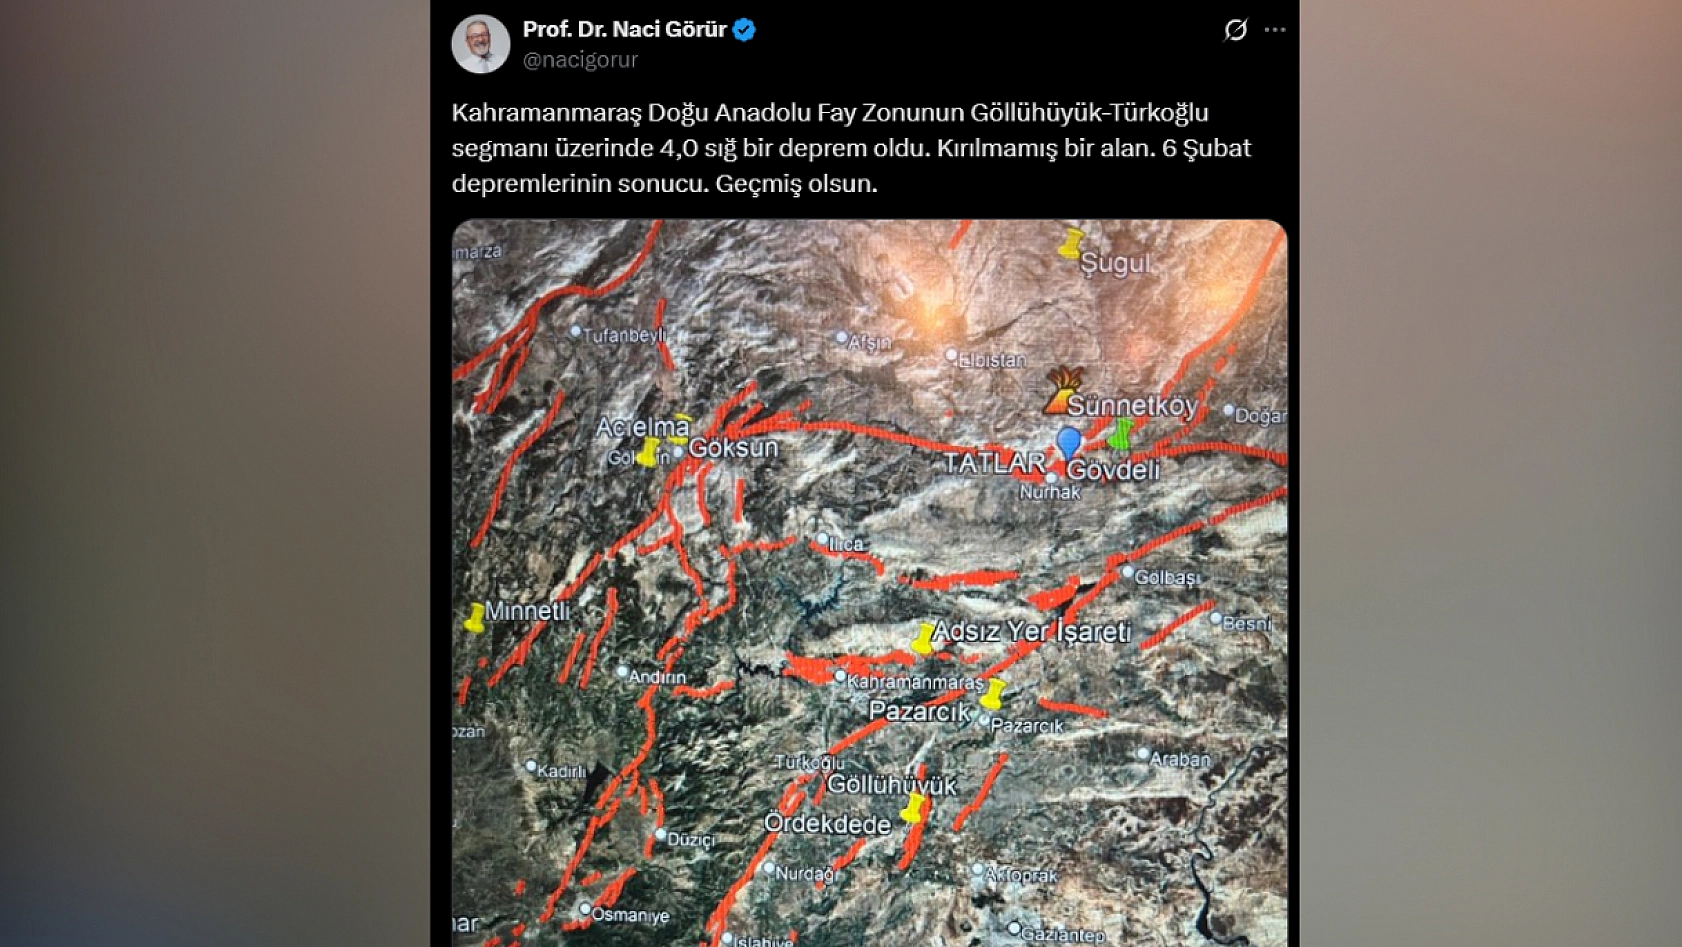Click the yellow pin at Göllühüyük

click(x=913, y=807)
